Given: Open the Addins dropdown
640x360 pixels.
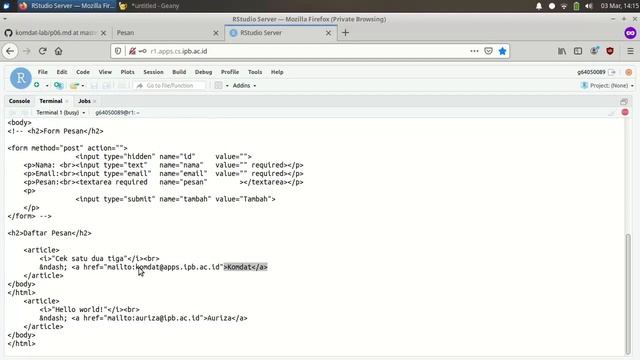Looking at the screenshot, I should pos(244,86).
